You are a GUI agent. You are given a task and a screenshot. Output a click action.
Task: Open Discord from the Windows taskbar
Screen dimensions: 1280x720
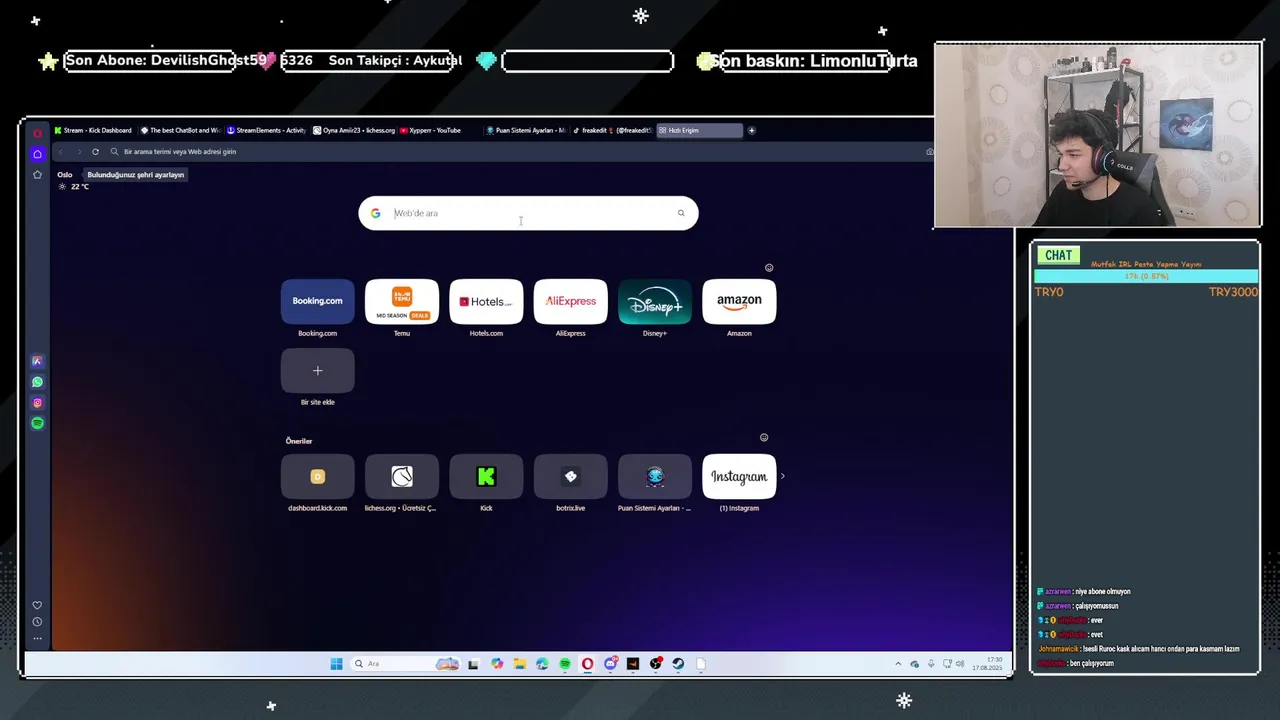tap(610, 664)
